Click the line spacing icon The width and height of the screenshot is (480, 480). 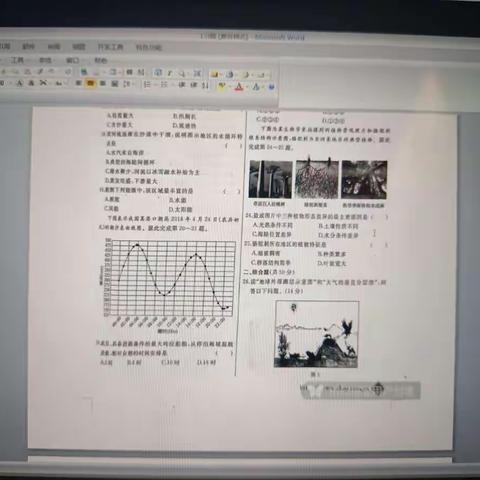tap(126, 84)
